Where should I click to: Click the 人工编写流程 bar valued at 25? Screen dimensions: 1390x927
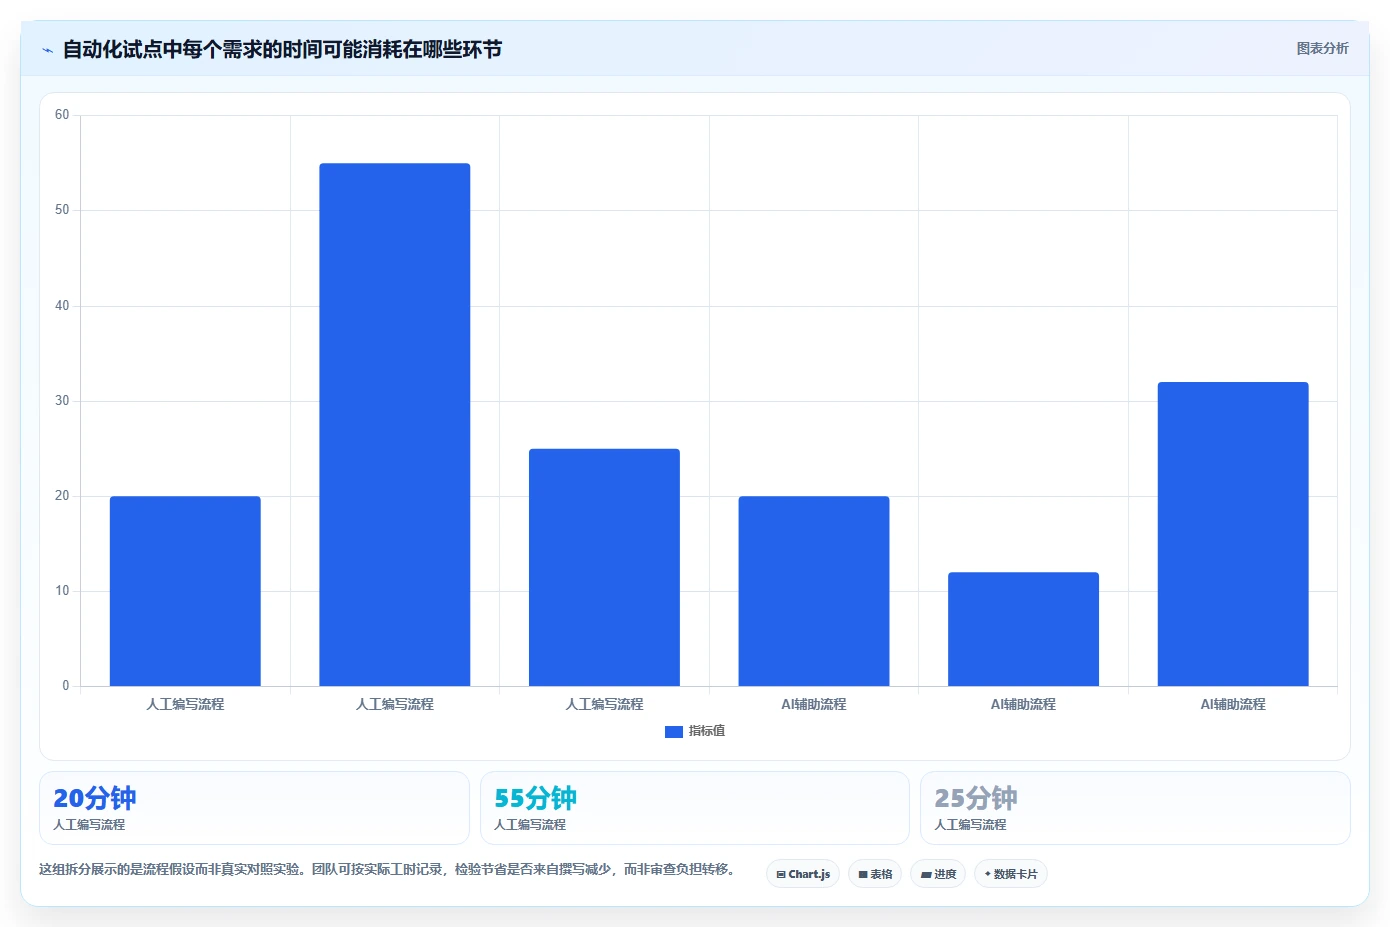[x=604, y=567]
